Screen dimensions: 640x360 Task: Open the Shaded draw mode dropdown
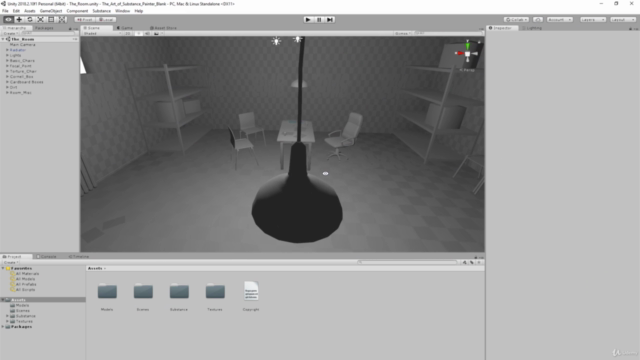tap(102, 33)
